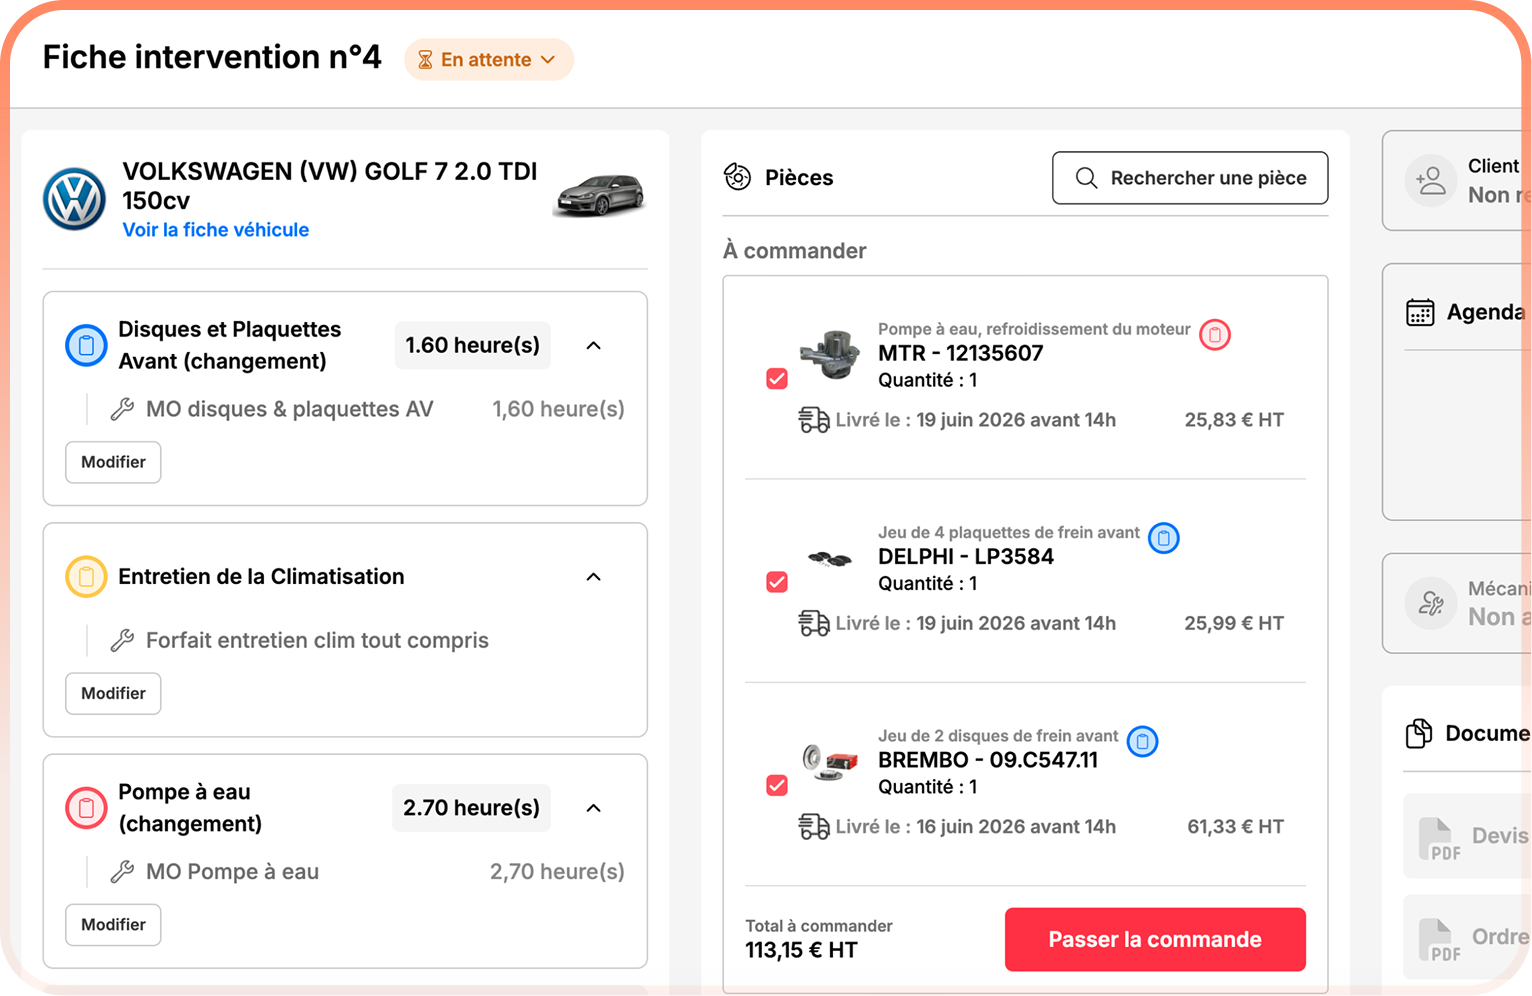1532x996 pixels.
Task: Click the hourglass icon in En attente badge
Action: pyautogui.click(x=425, y=60)
